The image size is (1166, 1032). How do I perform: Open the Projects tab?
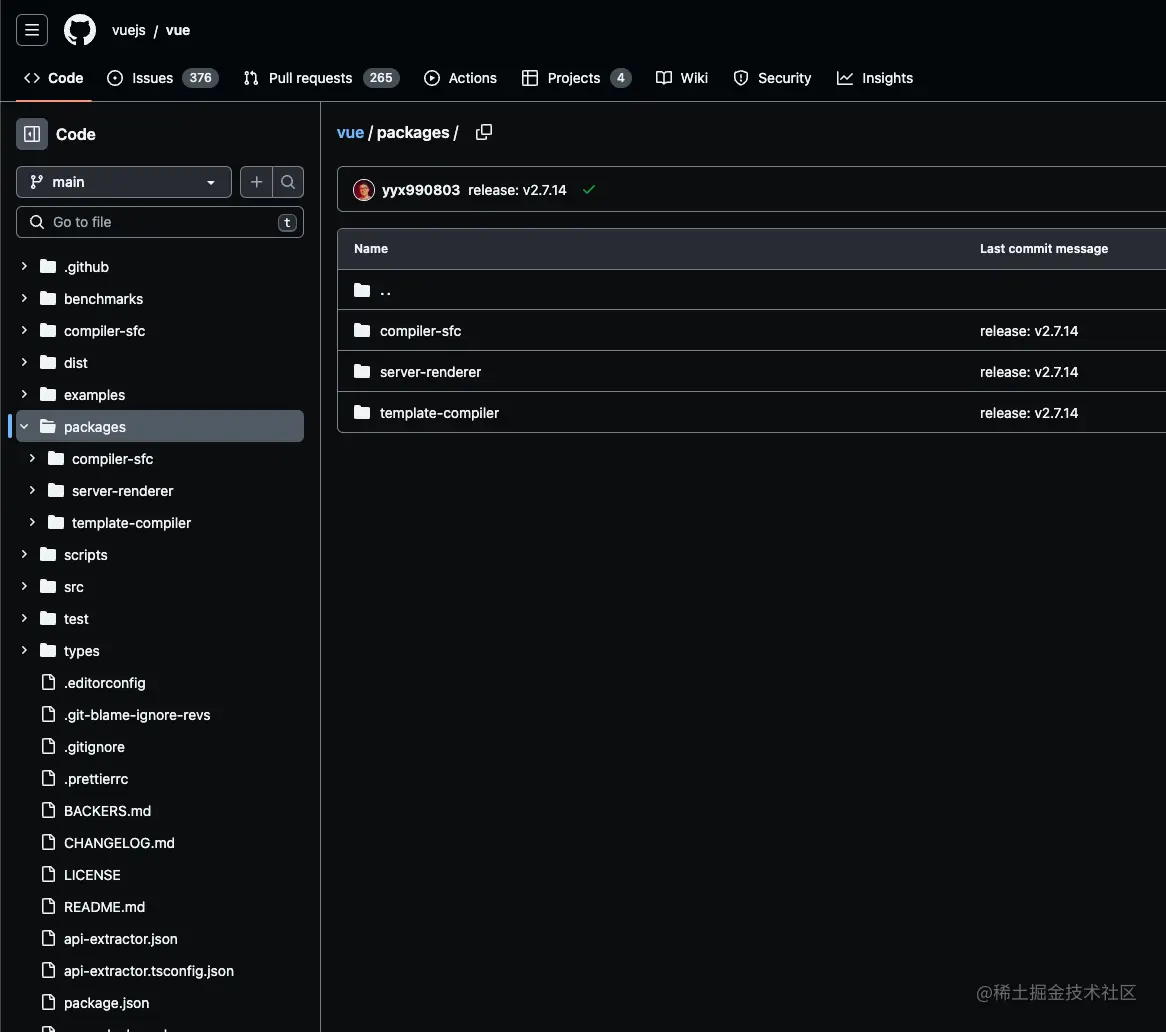pyautogui.click(x=576, y=78)
